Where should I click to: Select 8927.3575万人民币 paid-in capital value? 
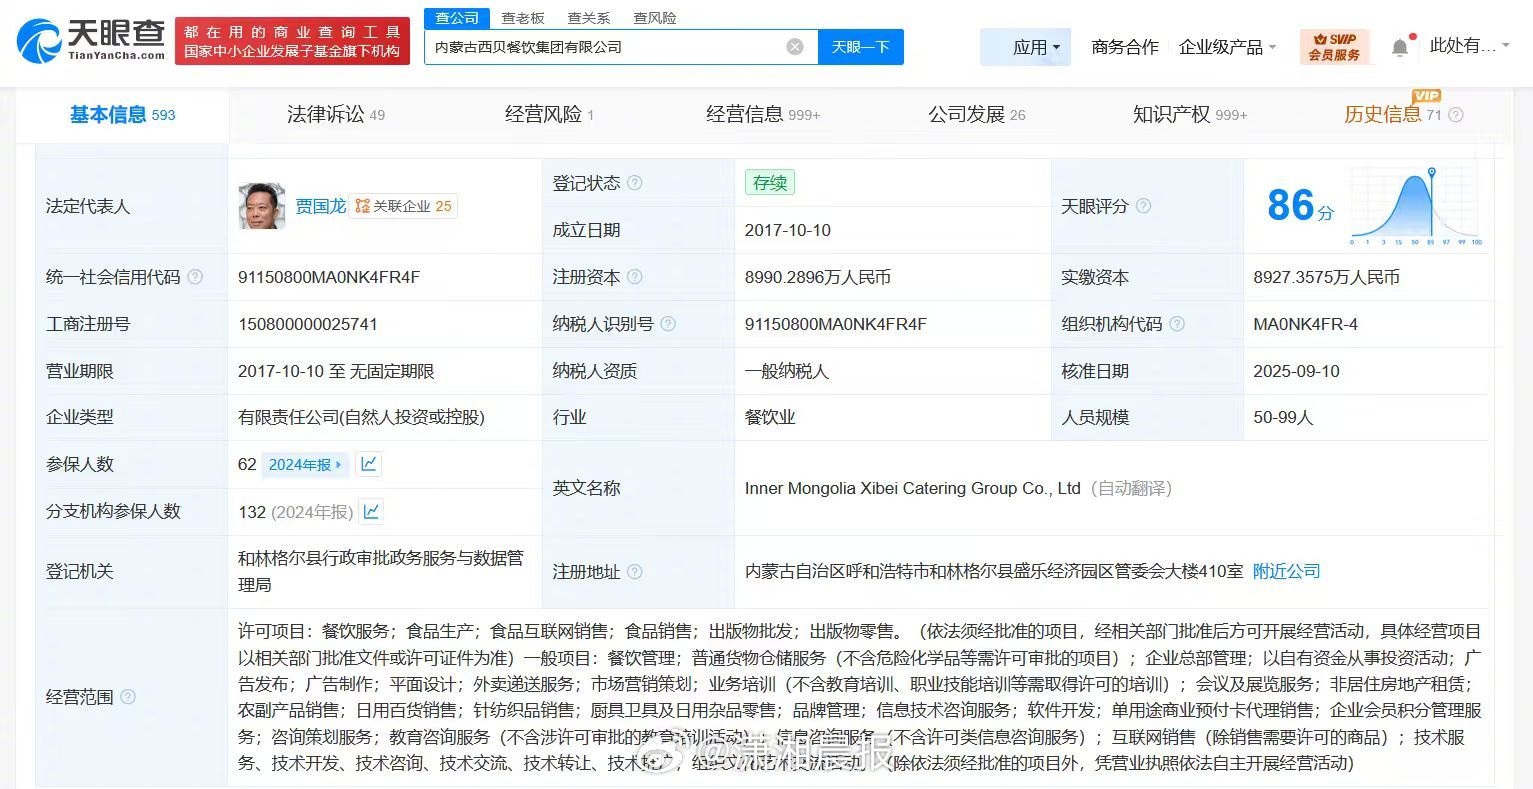tap(1326, 277)
